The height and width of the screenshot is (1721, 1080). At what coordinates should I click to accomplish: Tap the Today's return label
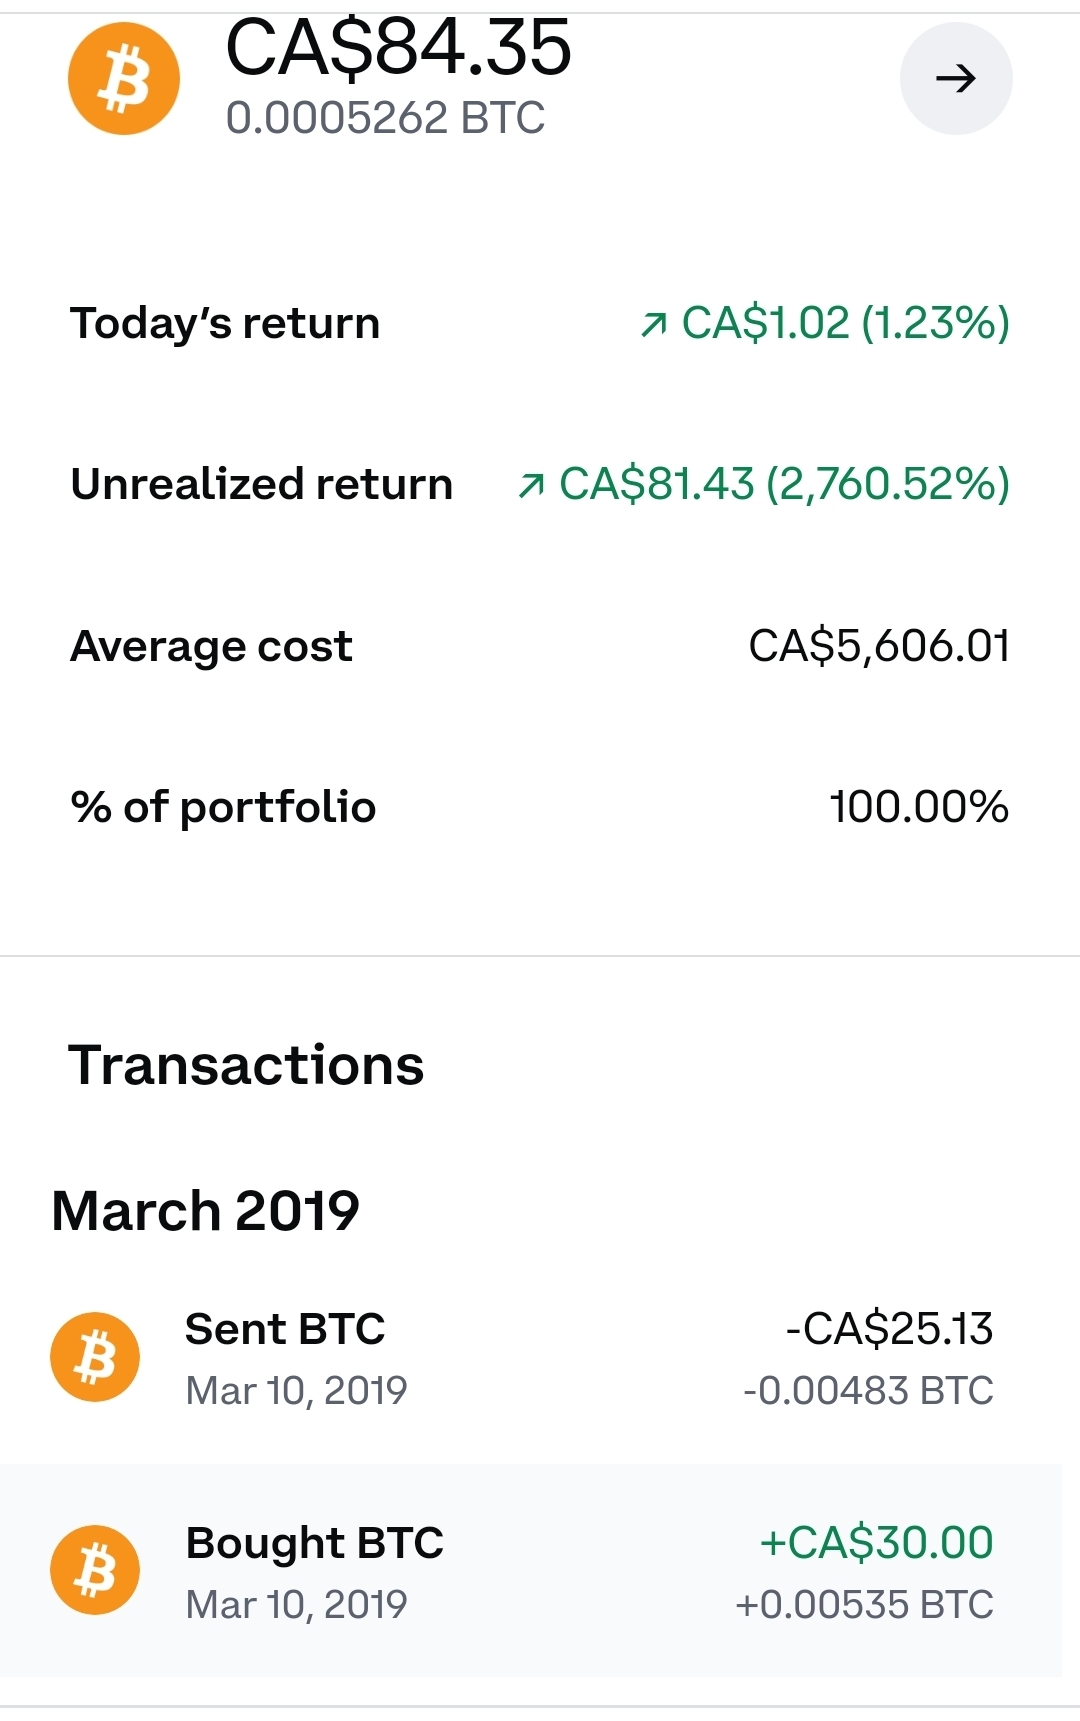pyautogui.click(x=225, y=324)
